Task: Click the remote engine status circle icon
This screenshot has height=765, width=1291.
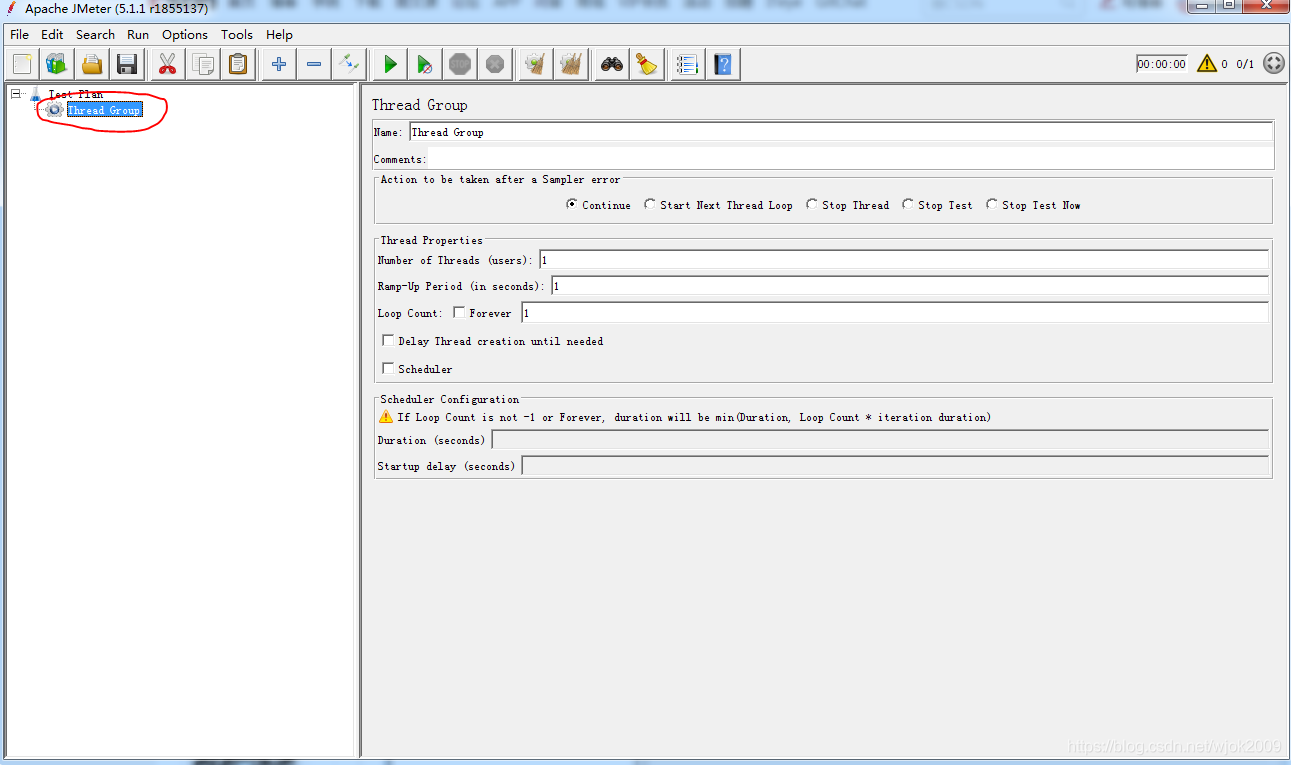Action: 1274,63
